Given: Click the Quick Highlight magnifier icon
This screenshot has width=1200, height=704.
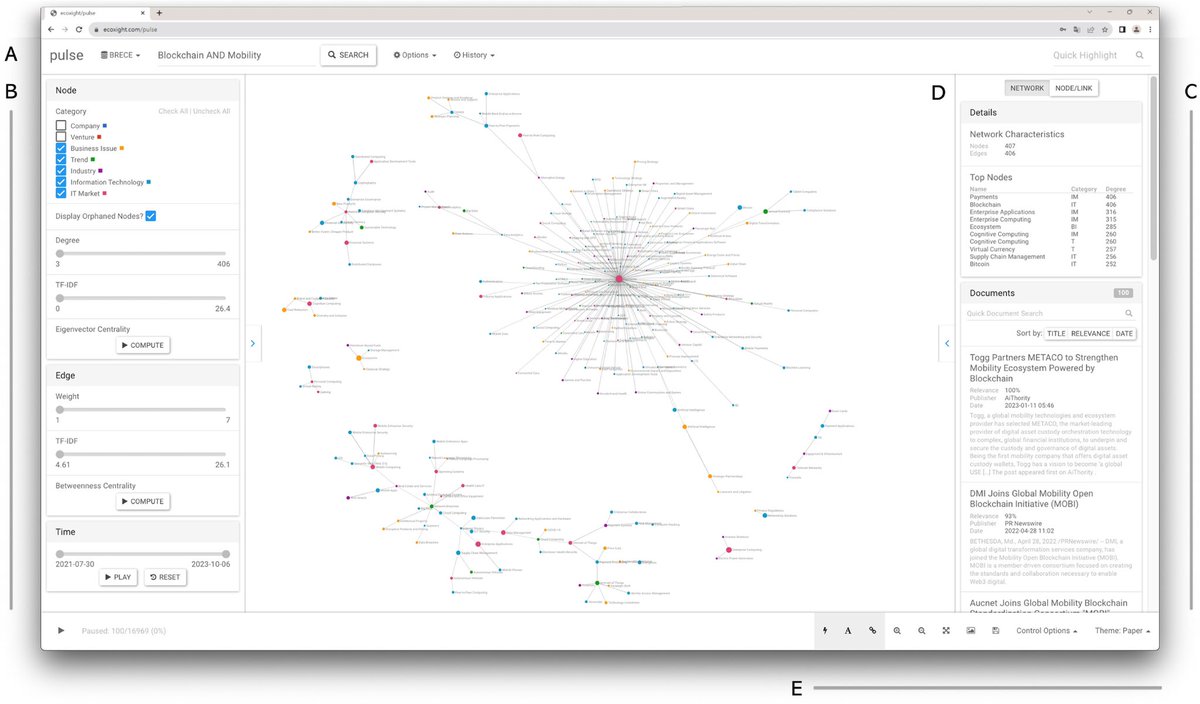Looking at the screenshot, I should (1139, 55).
